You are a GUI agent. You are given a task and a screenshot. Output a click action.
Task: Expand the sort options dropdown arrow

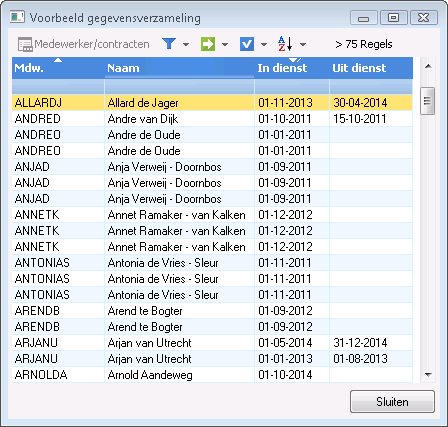click(303, 44)
